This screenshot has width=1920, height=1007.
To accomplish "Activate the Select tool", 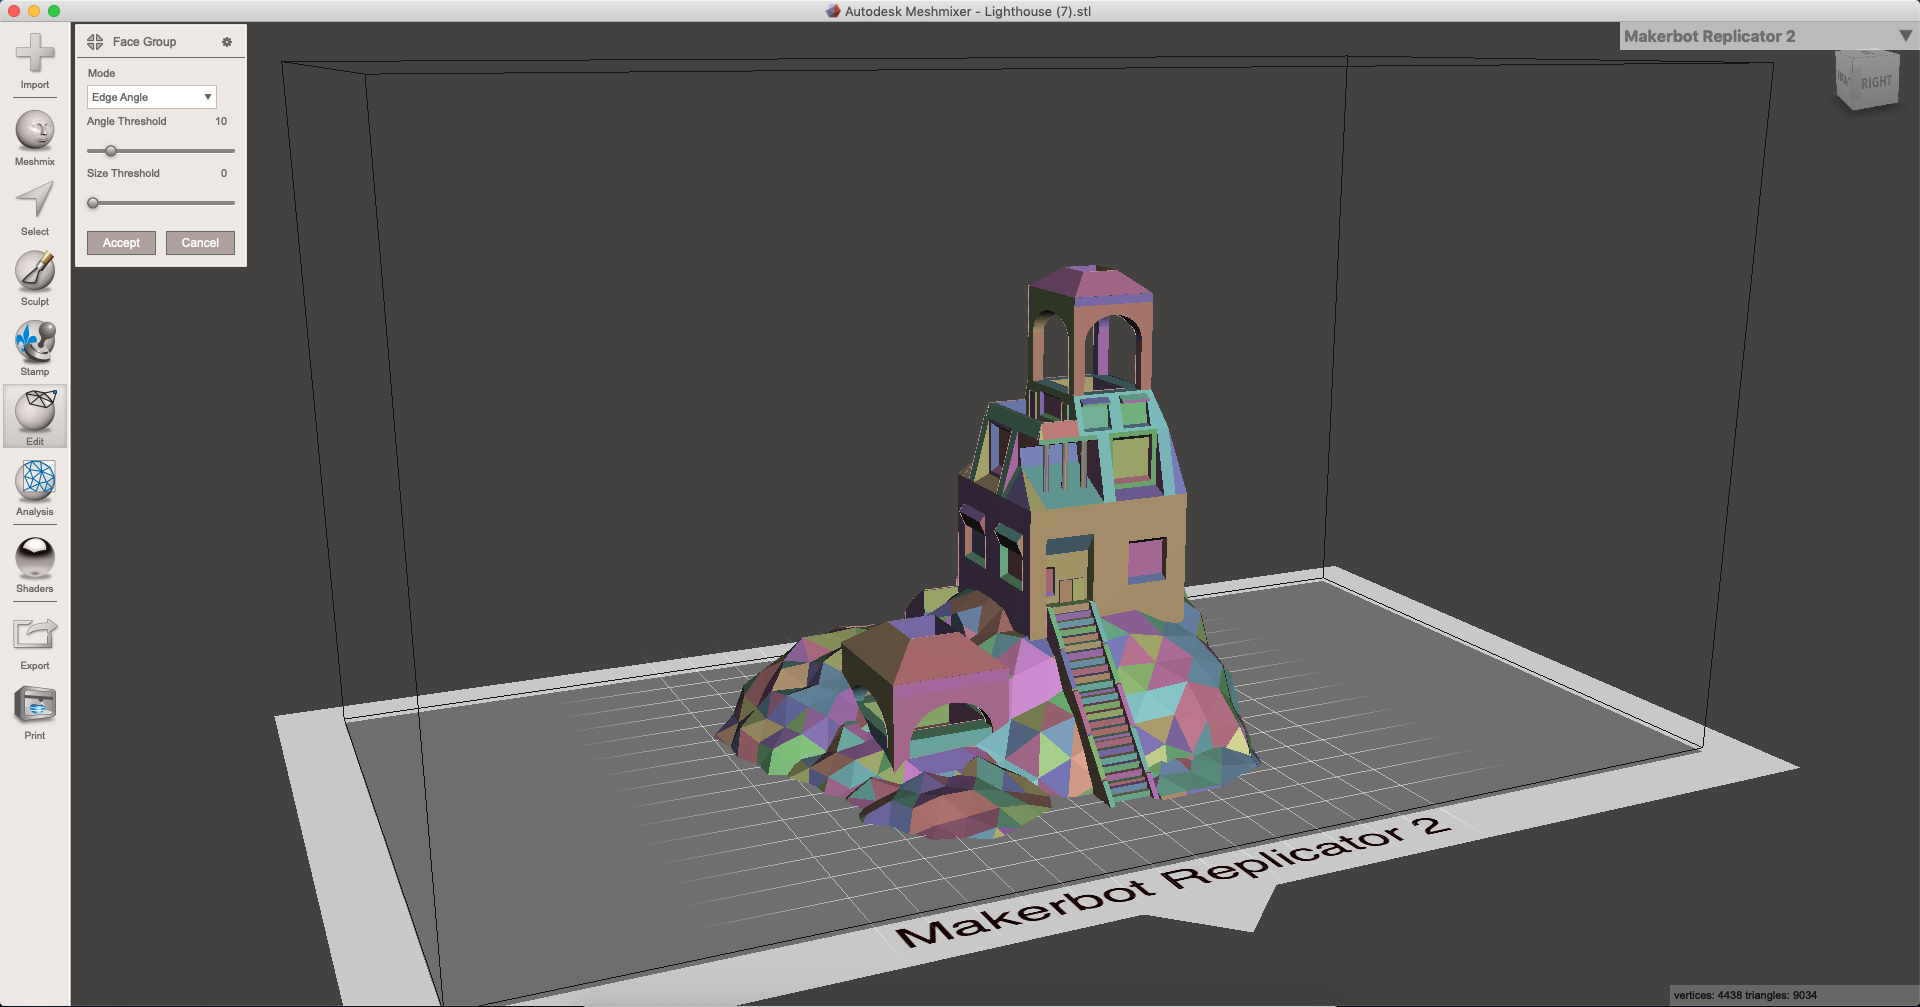I will click(35, 208).
